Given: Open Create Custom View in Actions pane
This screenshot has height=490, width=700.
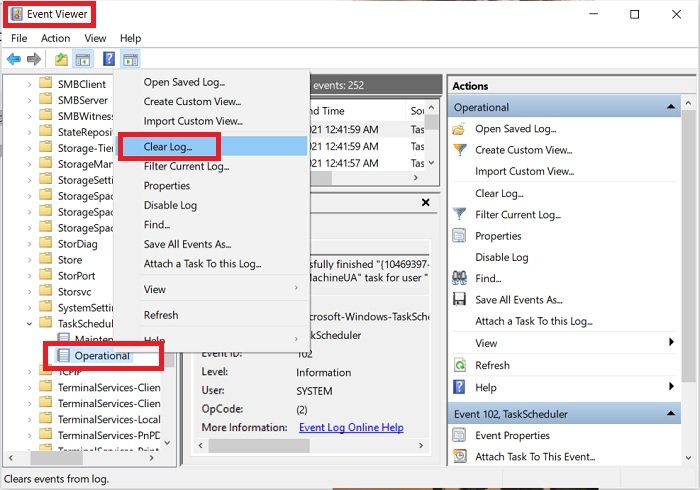Looking at the screenshot, I should (x=523, y=150).
